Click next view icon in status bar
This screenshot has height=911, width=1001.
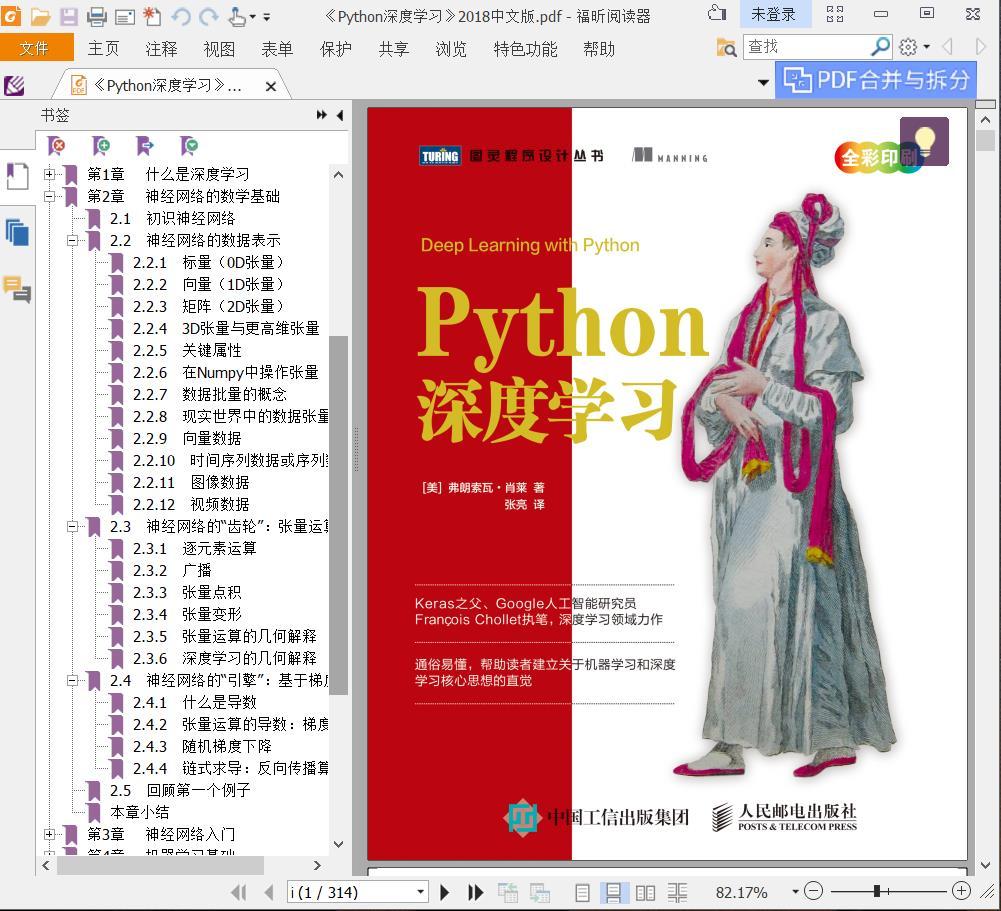tap(539, 892)
